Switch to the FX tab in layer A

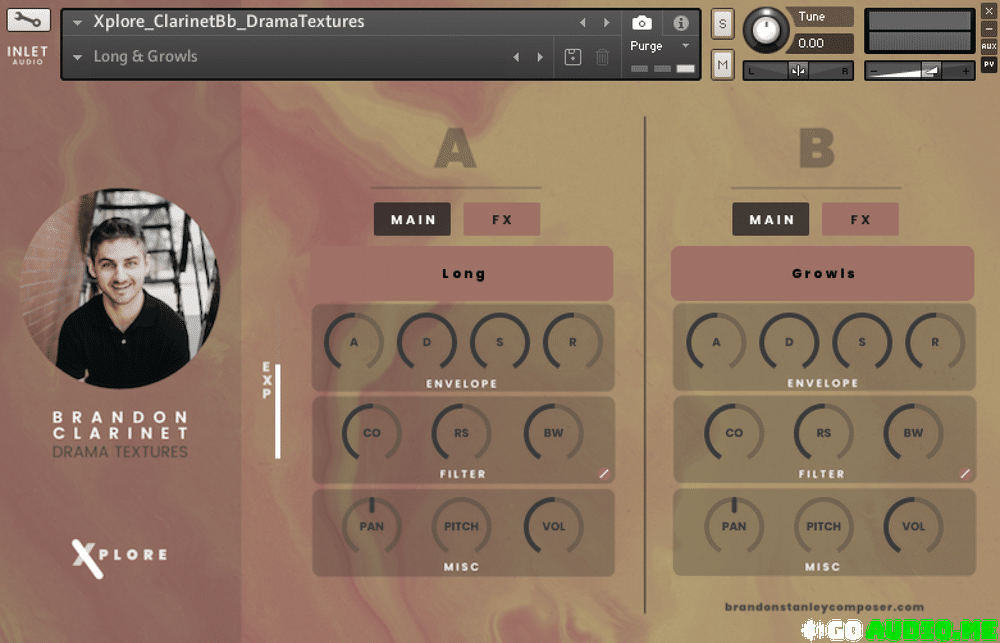click(x=501, y=219)
